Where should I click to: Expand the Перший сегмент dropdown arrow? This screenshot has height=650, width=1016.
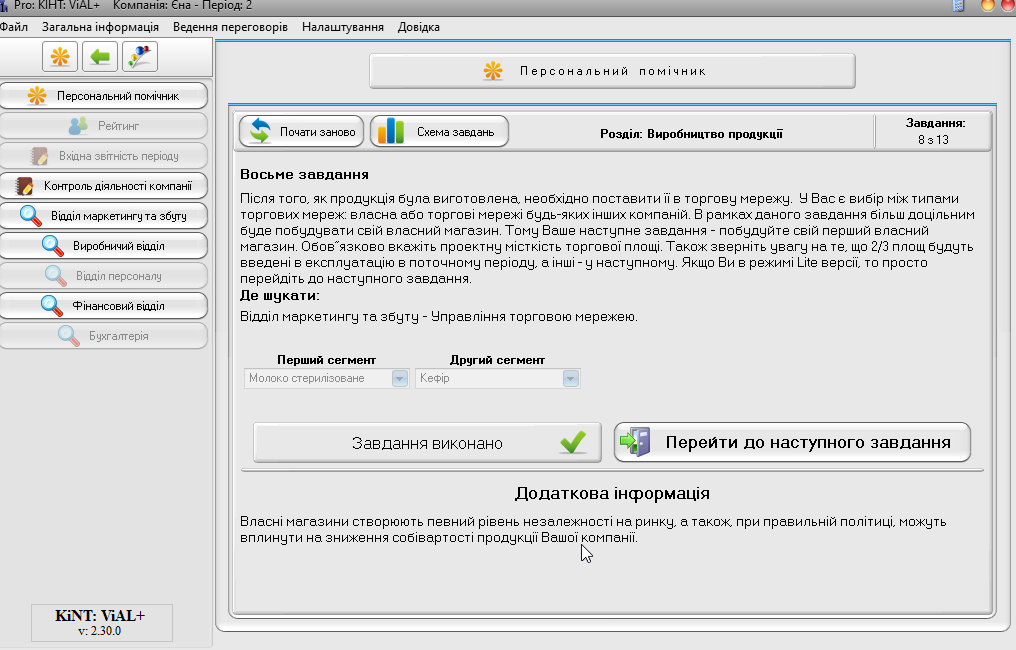click(x=400, y=378)
